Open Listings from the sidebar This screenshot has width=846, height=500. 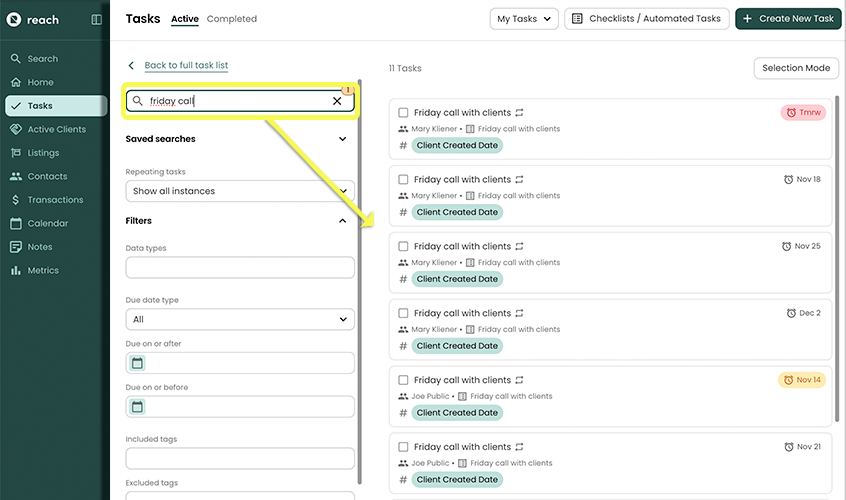(x=43, y=153)
